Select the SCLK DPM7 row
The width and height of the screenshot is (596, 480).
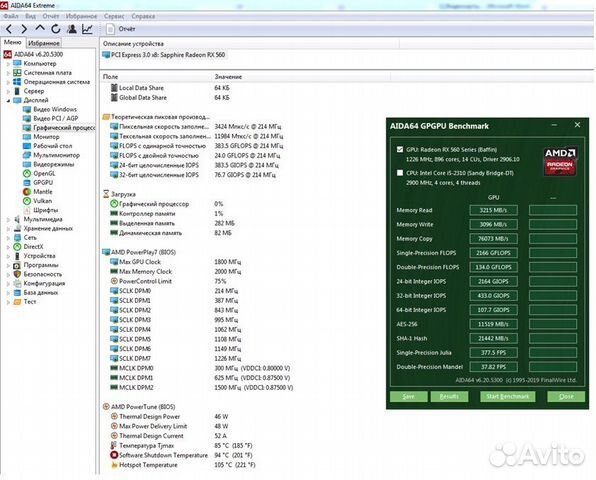pos(175,358)
